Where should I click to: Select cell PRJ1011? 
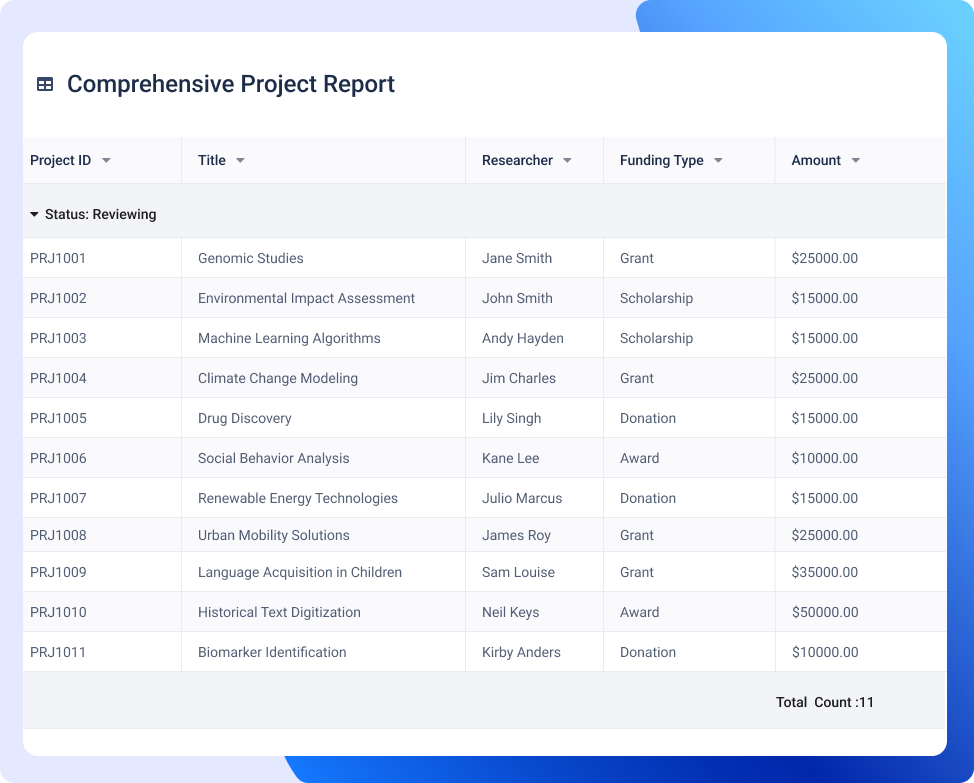pos(58,653)
